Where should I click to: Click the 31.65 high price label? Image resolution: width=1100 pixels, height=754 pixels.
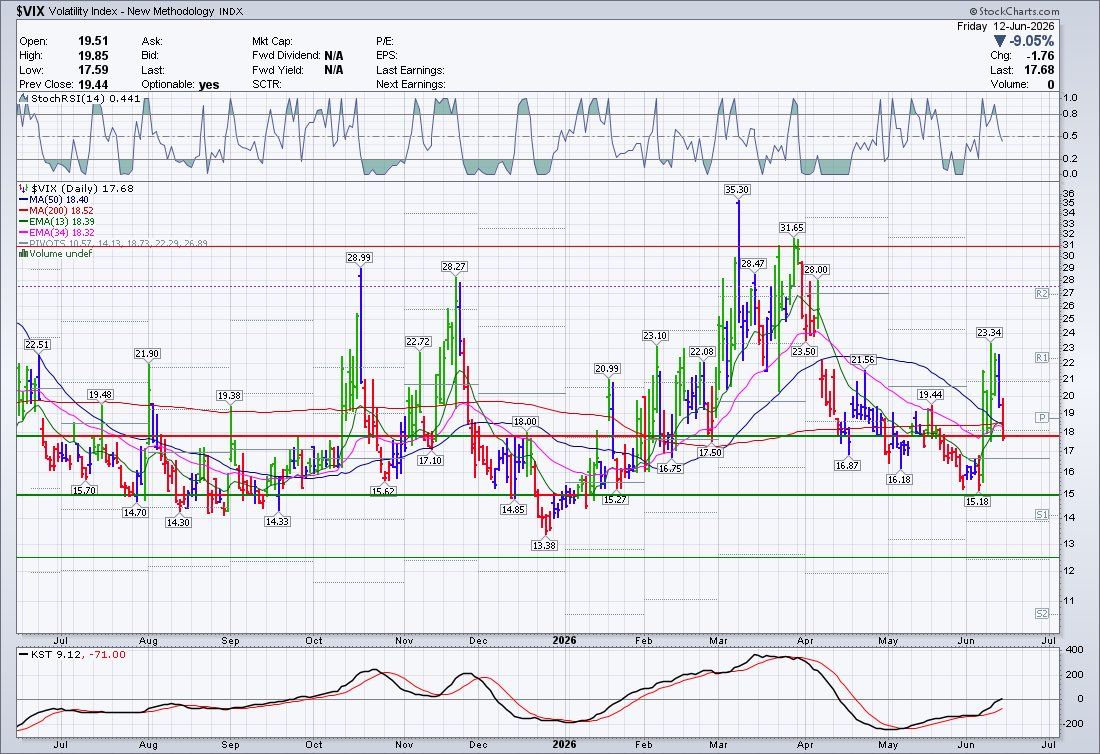pyautogui.click(x=792, y=227)
